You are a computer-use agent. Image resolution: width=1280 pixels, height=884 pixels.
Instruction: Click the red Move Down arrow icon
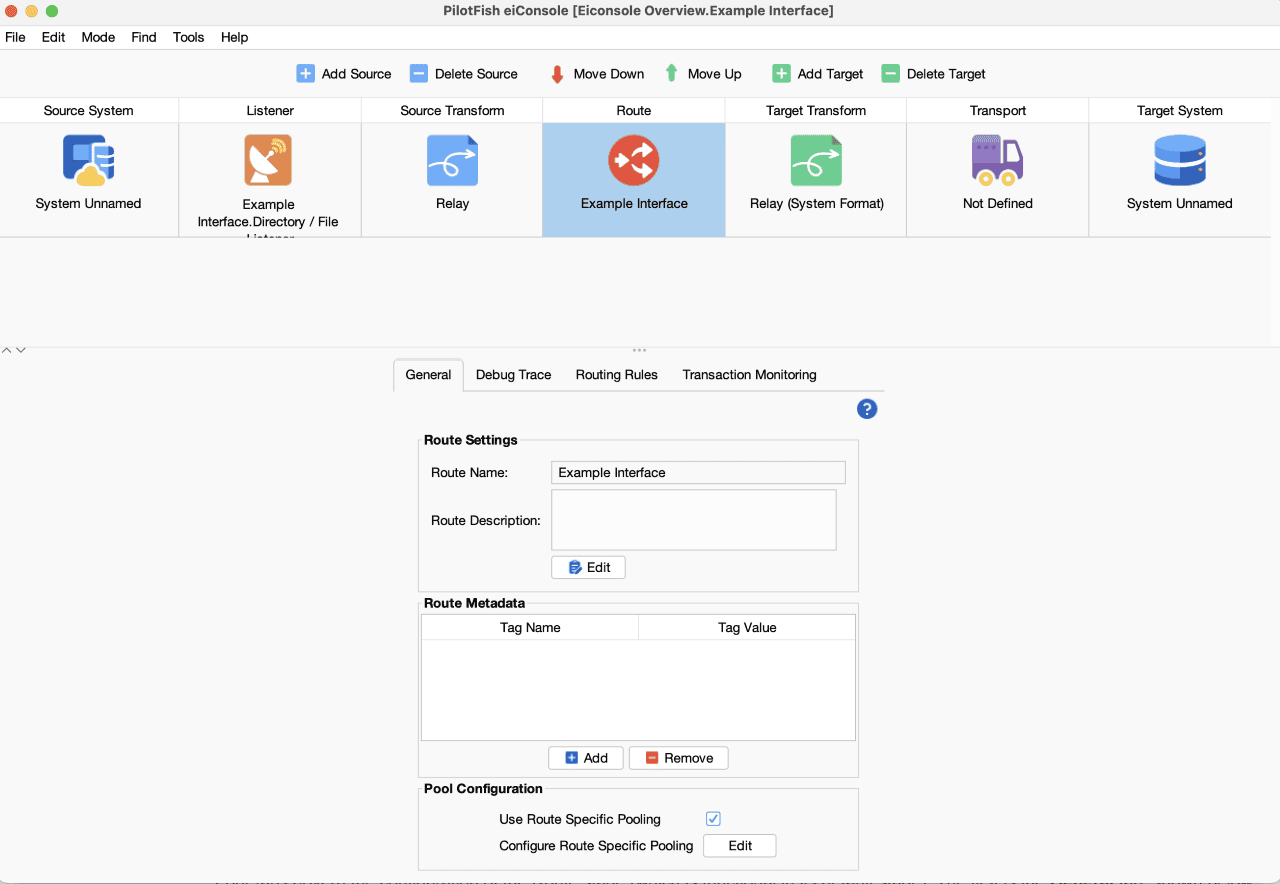point(558,74)
